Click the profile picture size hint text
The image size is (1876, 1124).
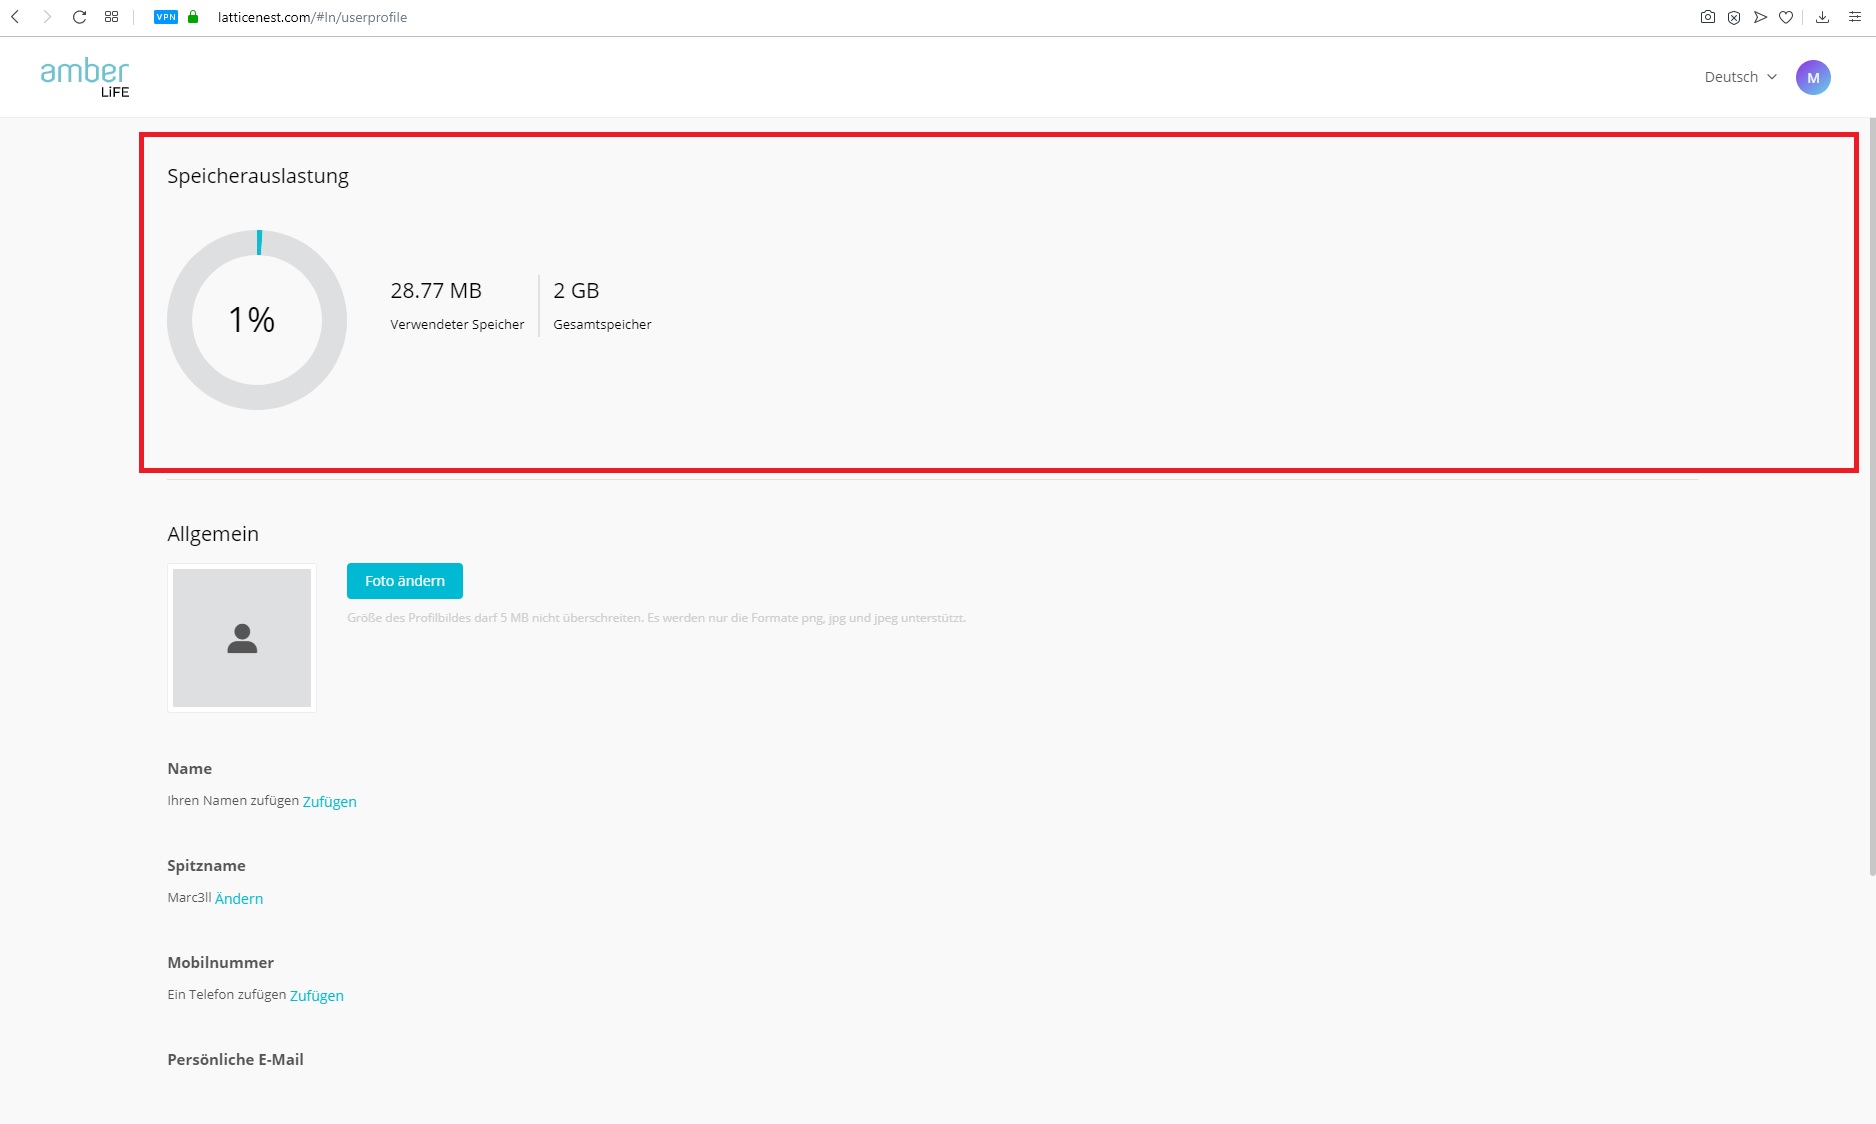(x=656, y=618)
